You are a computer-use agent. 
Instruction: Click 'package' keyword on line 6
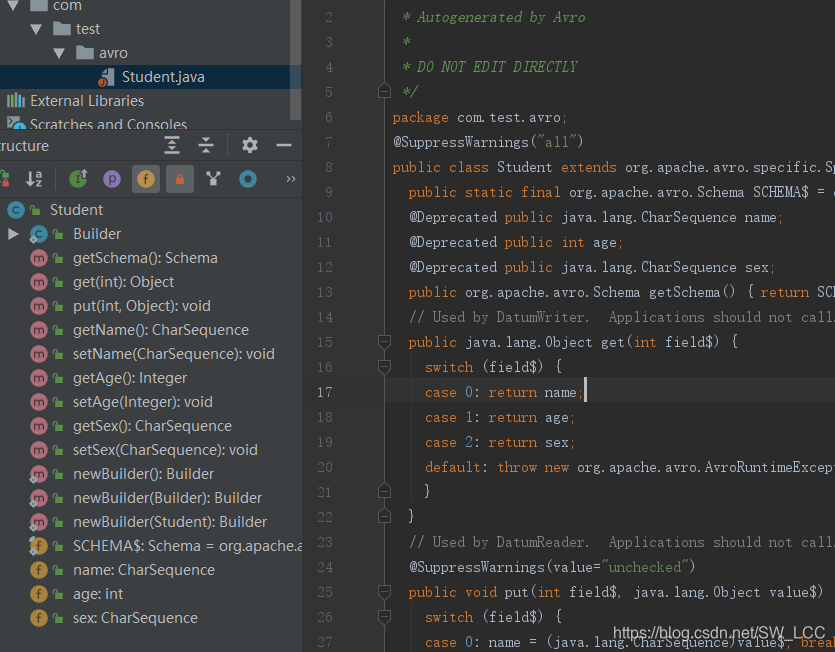pos(421,118)
